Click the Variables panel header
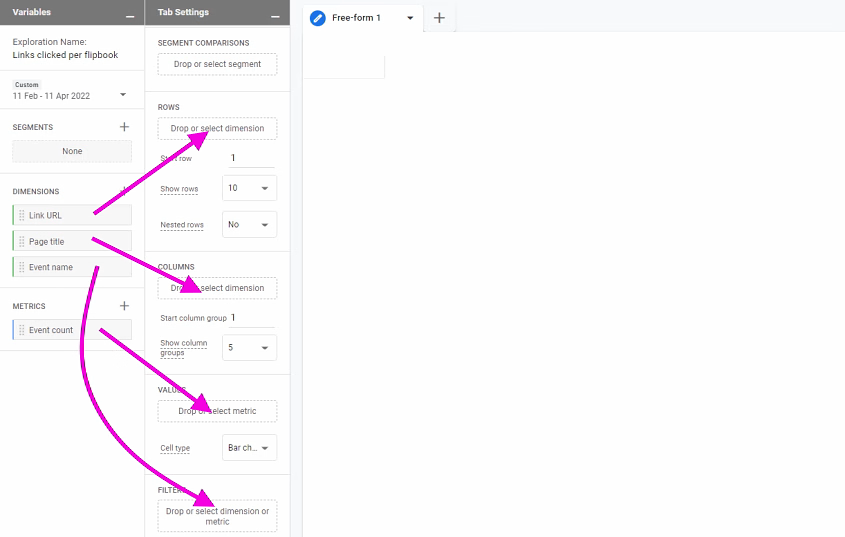 [72, 12]
